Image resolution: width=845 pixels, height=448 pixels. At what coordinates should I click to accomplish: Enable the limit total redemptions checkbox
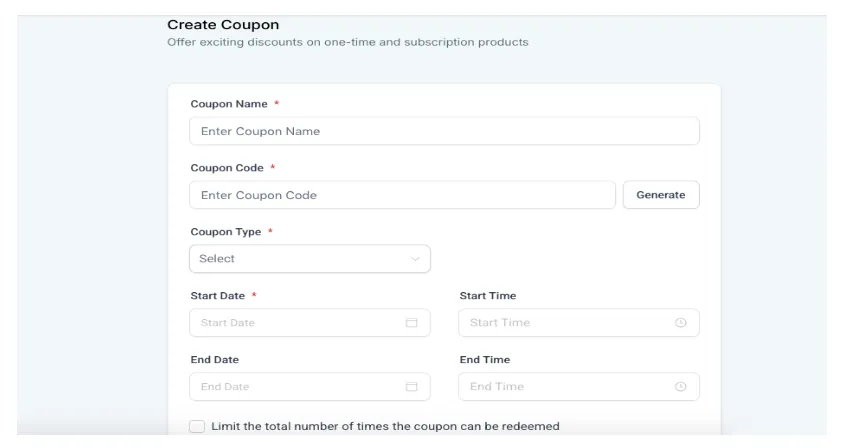(197, 426)
